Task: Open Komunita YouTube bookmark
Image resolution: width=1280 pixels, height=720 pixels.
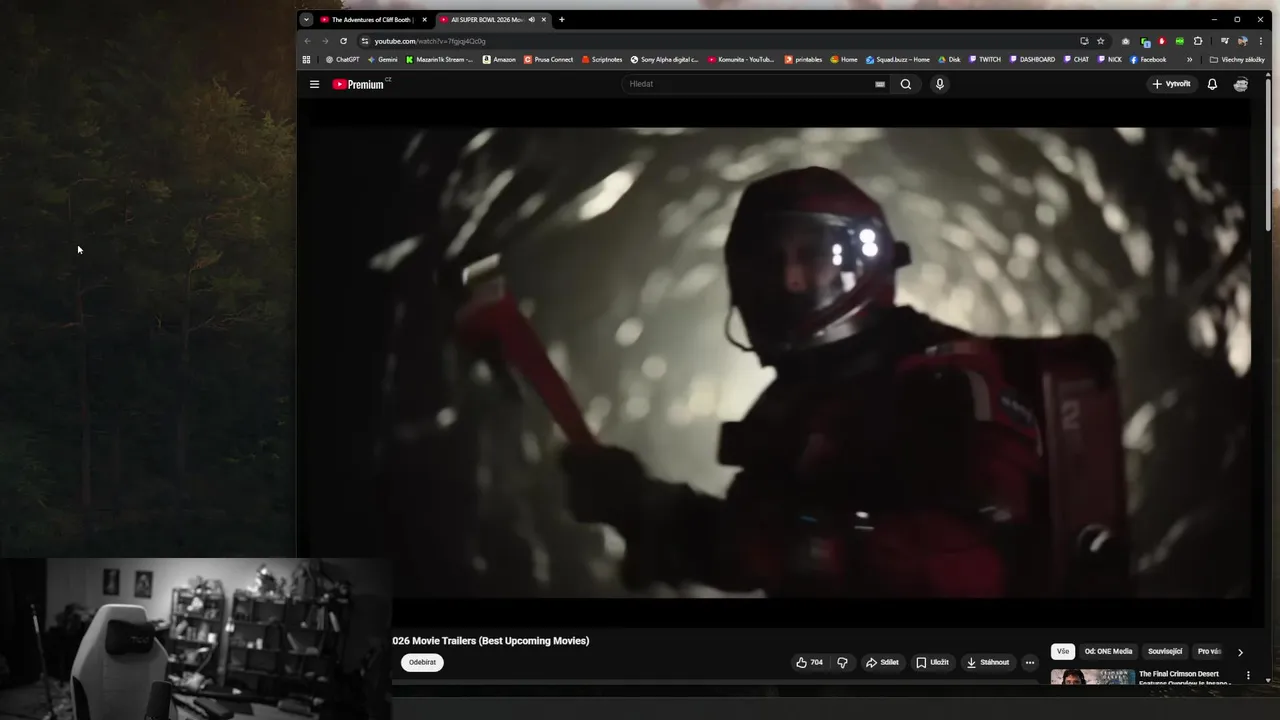Action: (741, 60)
